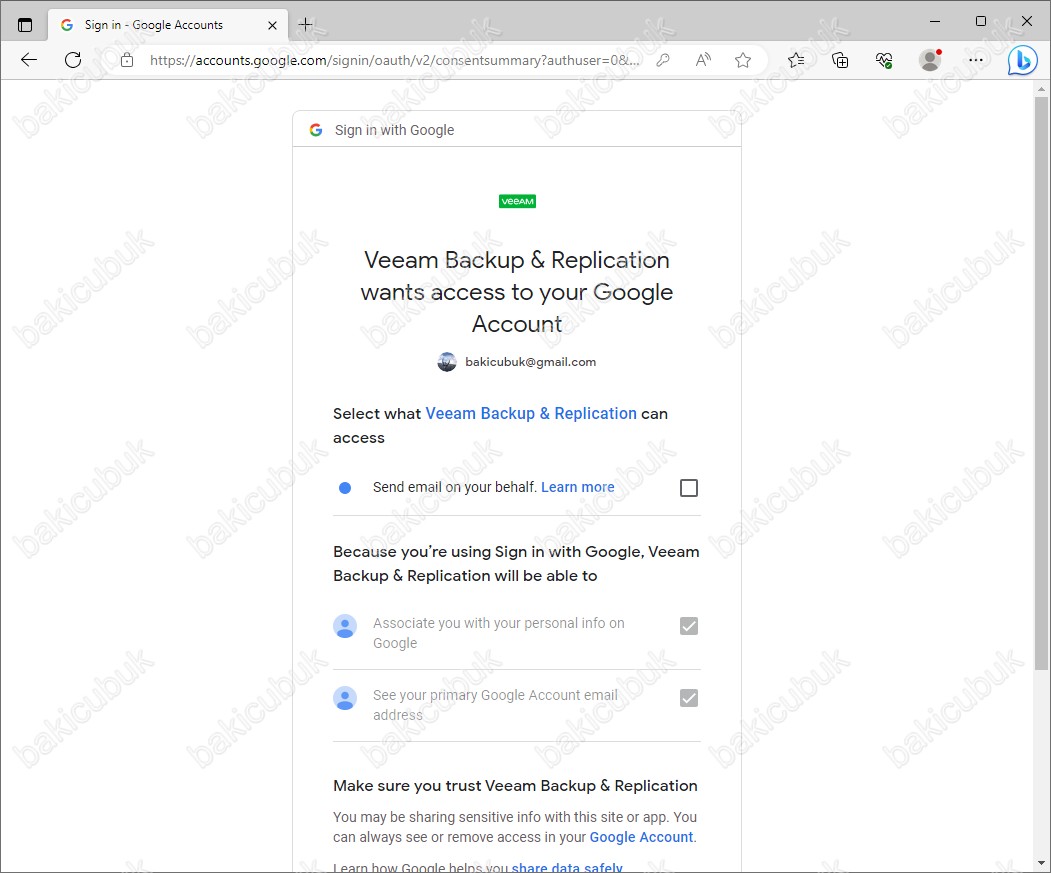
Task: View site information lock icon
Action: click(126, 60)
